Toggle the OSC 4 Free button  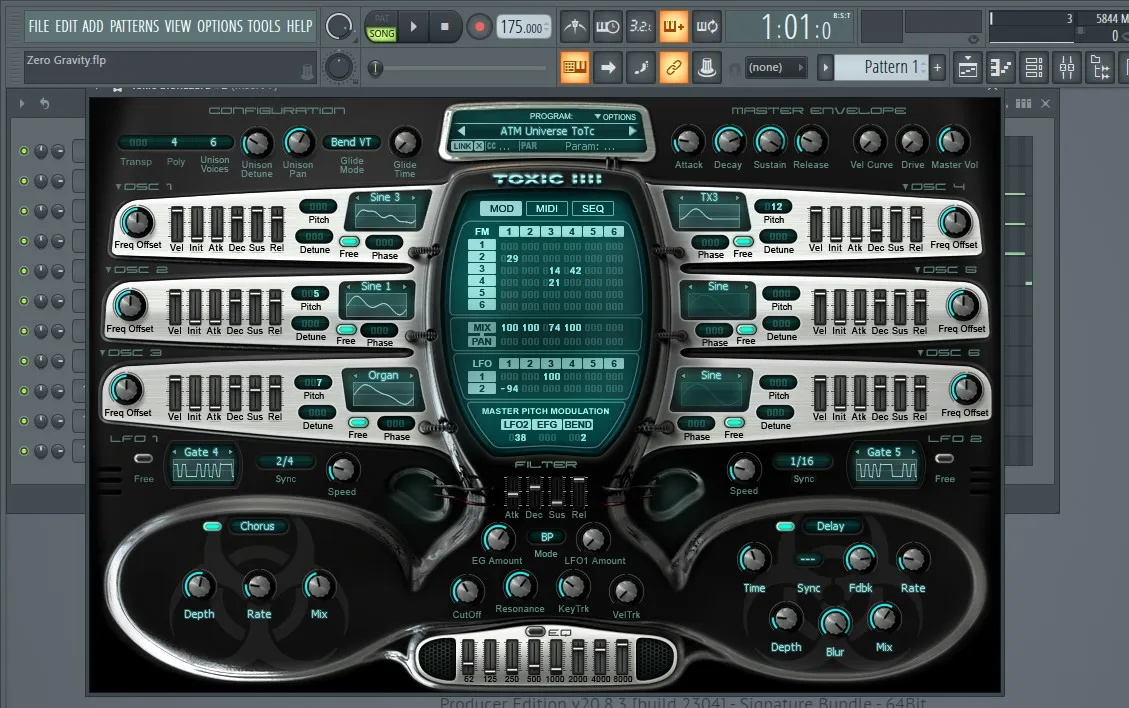743,241
